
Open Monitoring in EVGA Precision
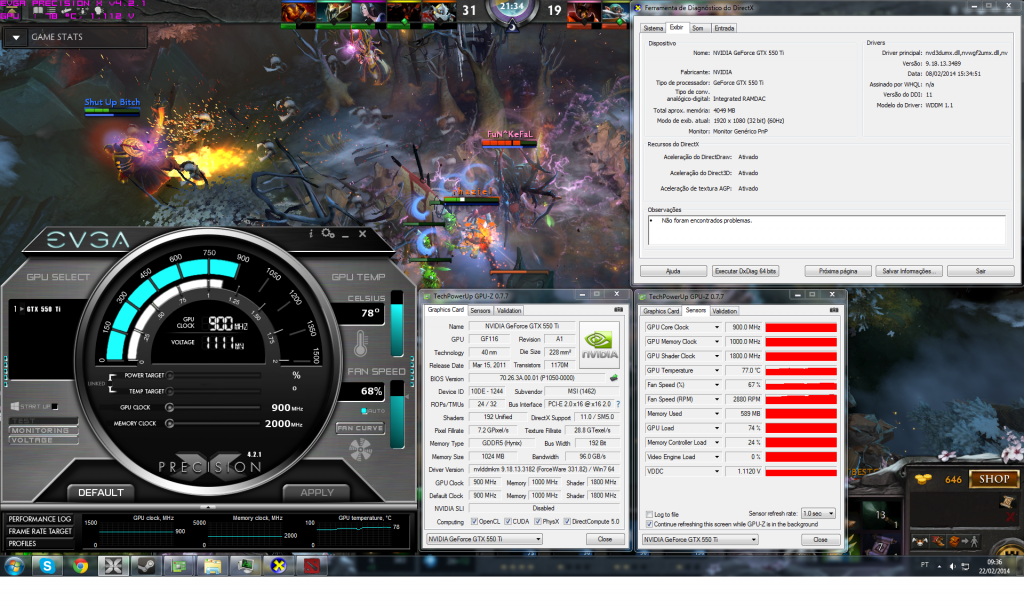[x=43, y=430]
